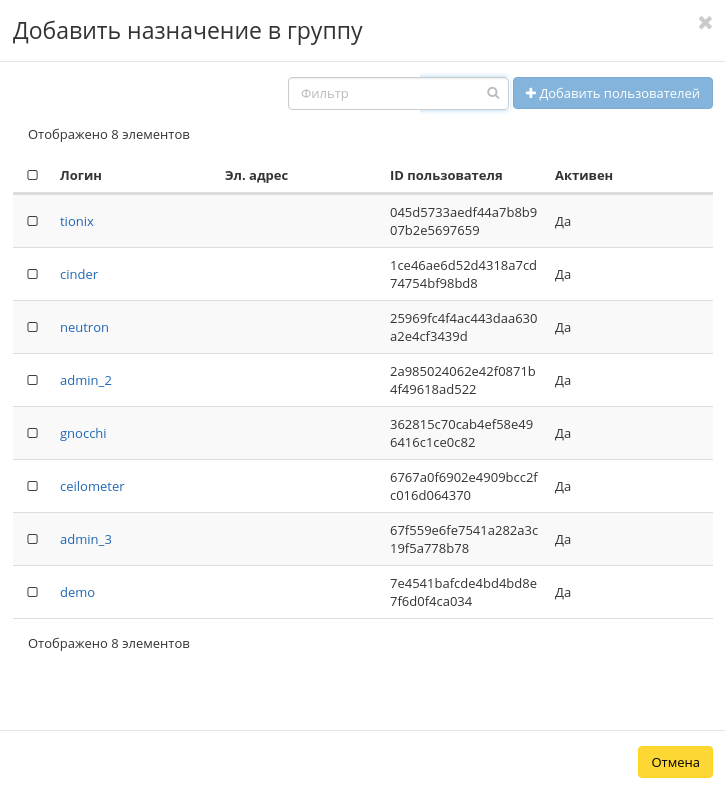The width and height of the screenshot is (725, 790).
Task: Select the checkbox next to cinder
Action: pos(33,274)
